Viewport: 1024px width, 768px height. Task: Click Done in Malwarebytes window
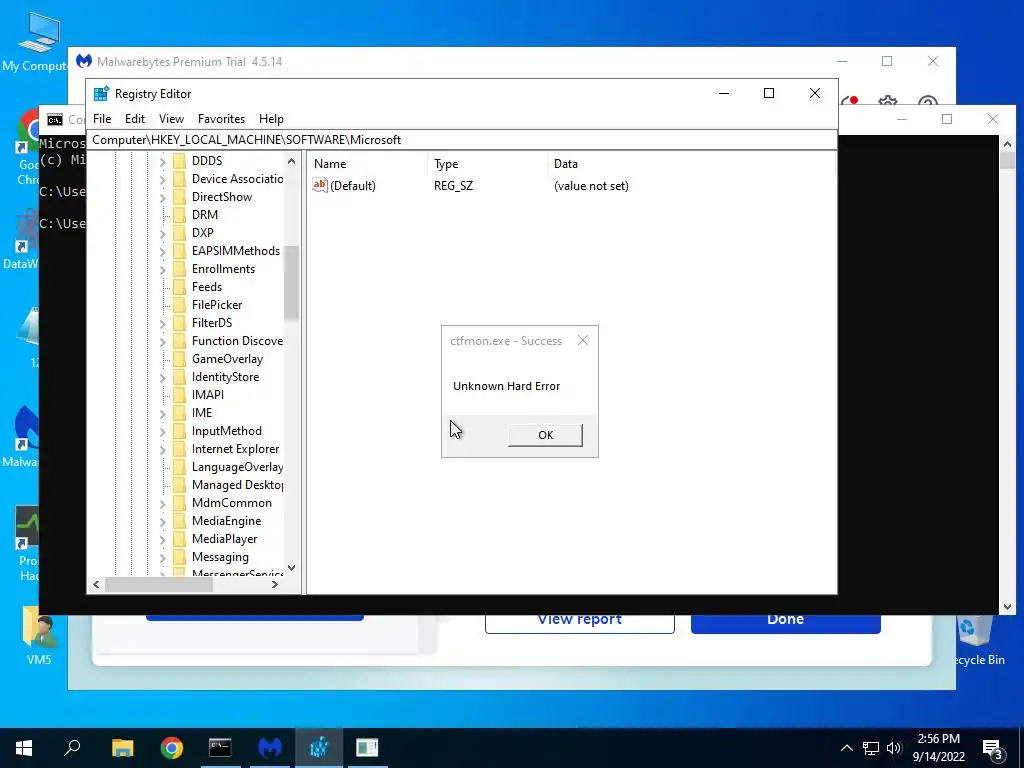(786, 621)
